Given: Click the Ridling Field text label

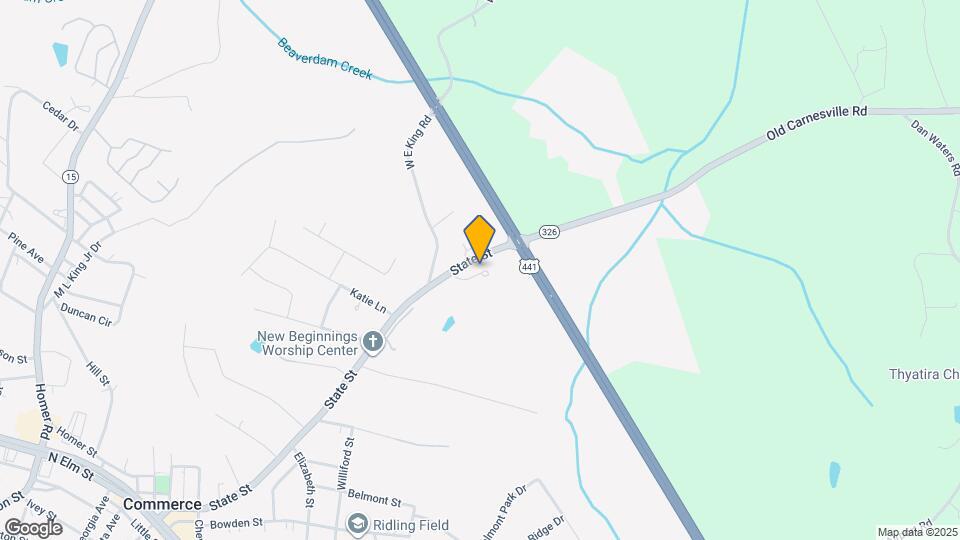Looking at the screenshot, I should [411, 525].
